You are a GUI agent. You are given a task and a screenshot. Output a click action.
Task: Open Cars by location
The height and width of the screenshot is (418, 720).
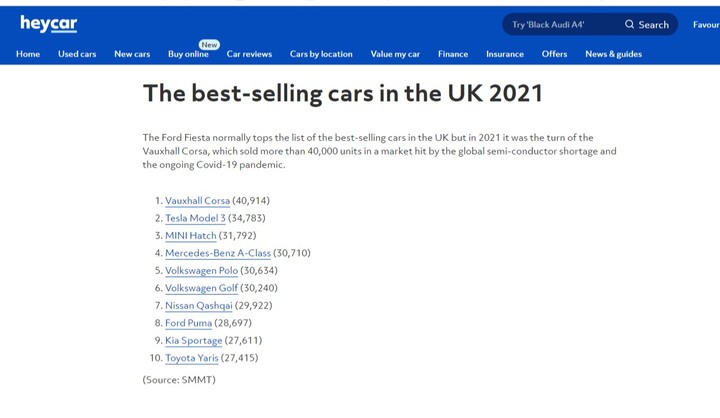point(321,54)
